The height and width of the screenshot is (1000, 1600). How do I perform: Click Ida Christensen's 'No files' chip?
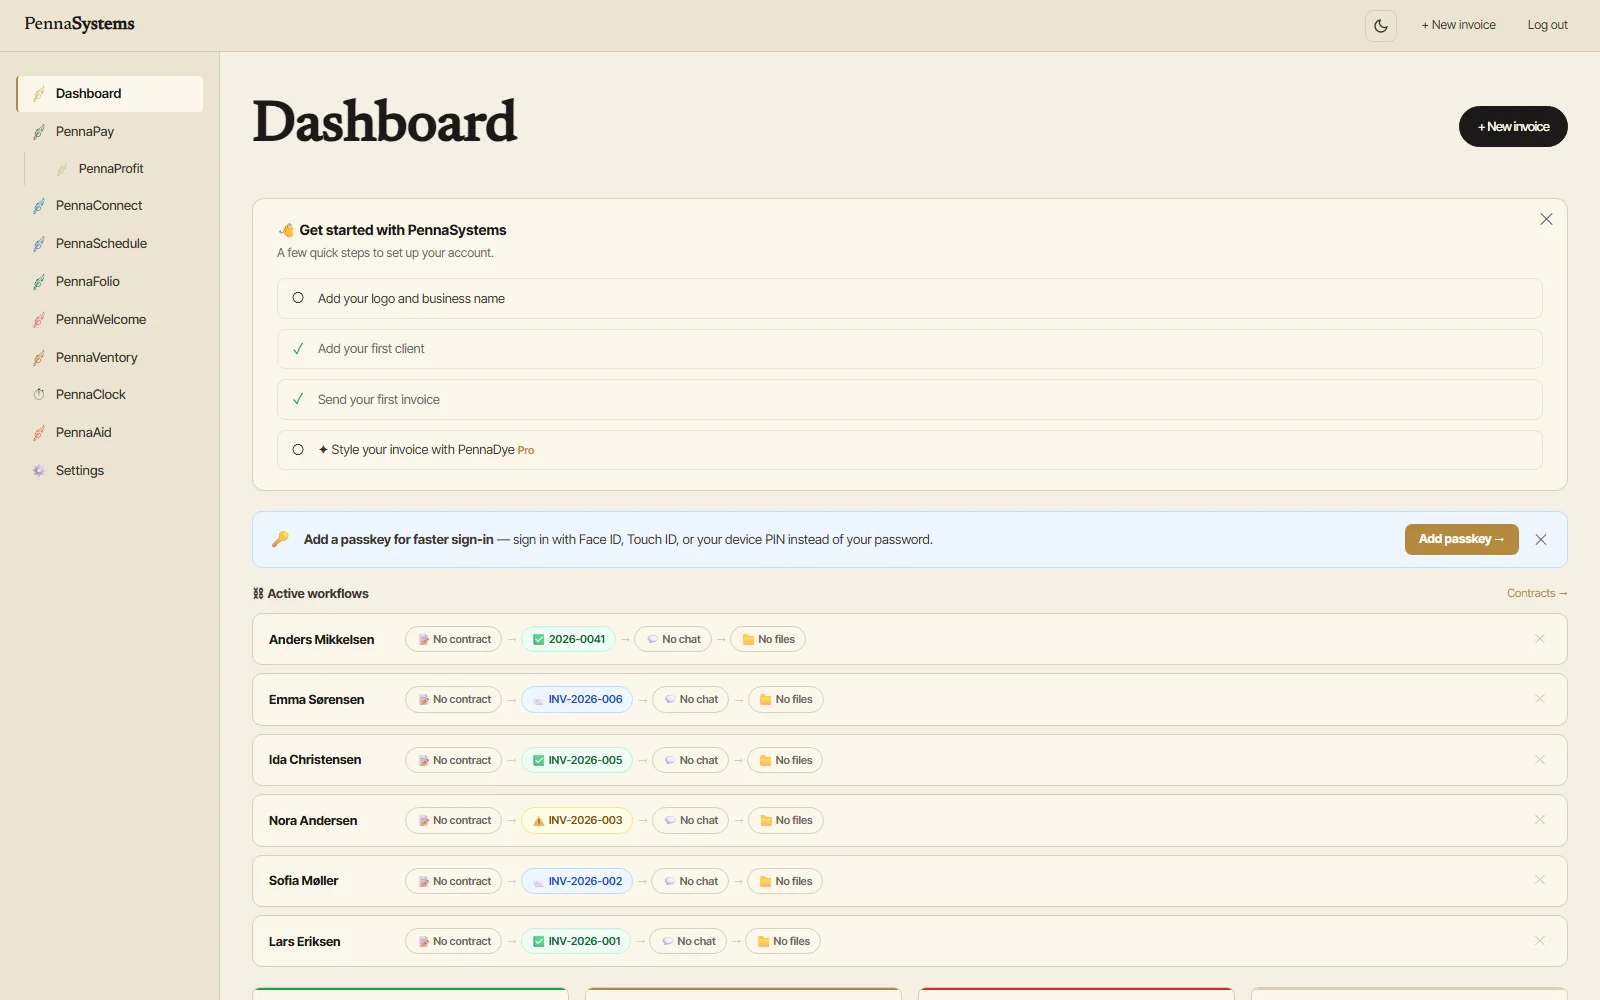click(786, 761)
